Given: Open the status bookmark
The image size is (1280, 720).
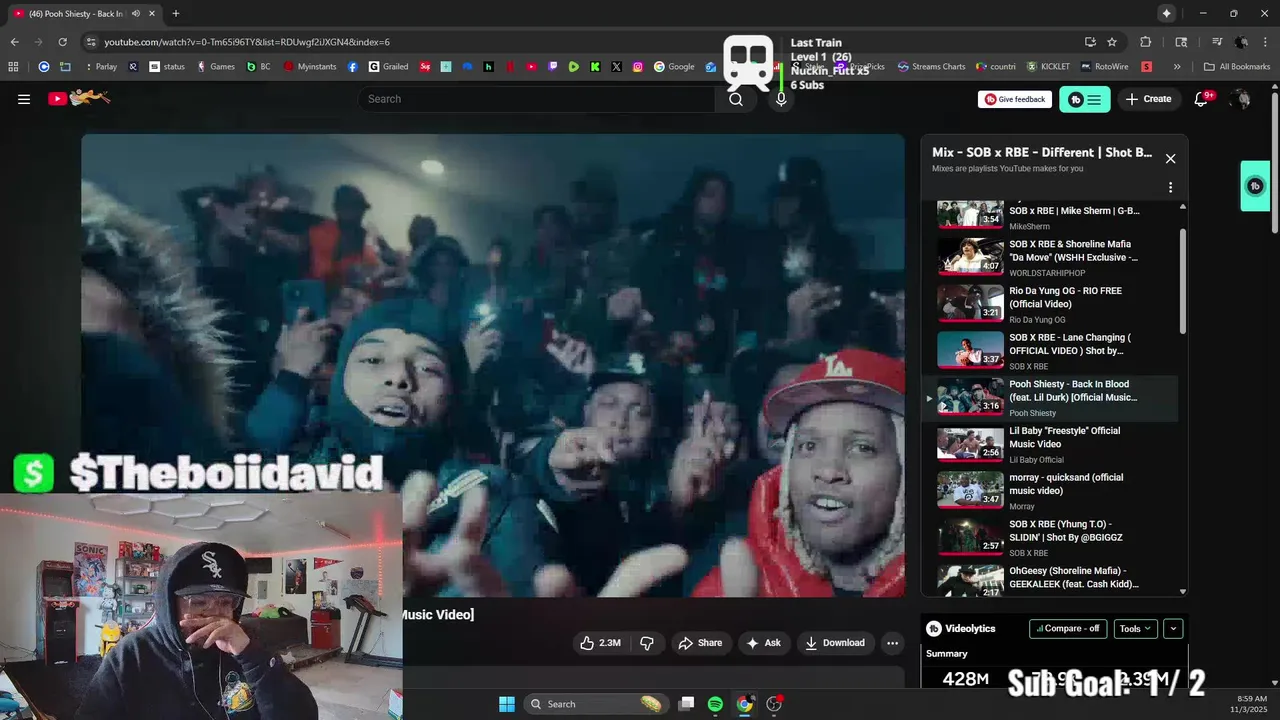Looking at the screenshot, I should pyautogui.click(x=168, y=67).
